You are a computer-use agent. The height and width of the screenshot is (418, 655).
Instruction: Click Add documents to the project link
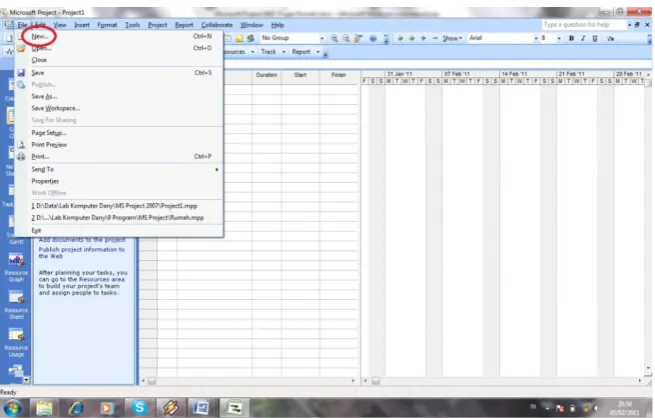[x=82, y=240]
